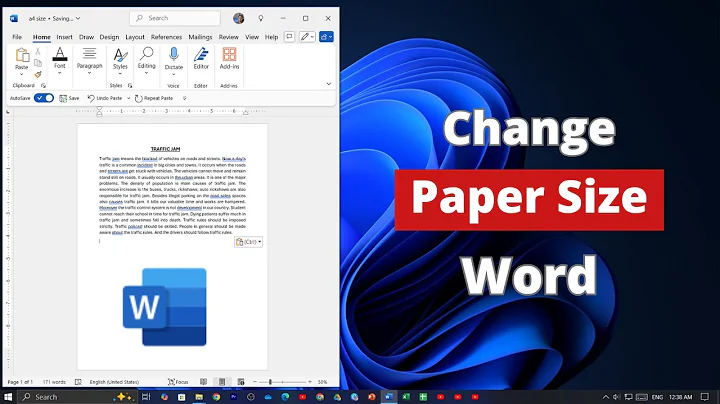Image resolution: width=720 pixels, height=404 pixels.
Task: Switch to the View tab
Action: pyautogui.click(x=252, y=37)
